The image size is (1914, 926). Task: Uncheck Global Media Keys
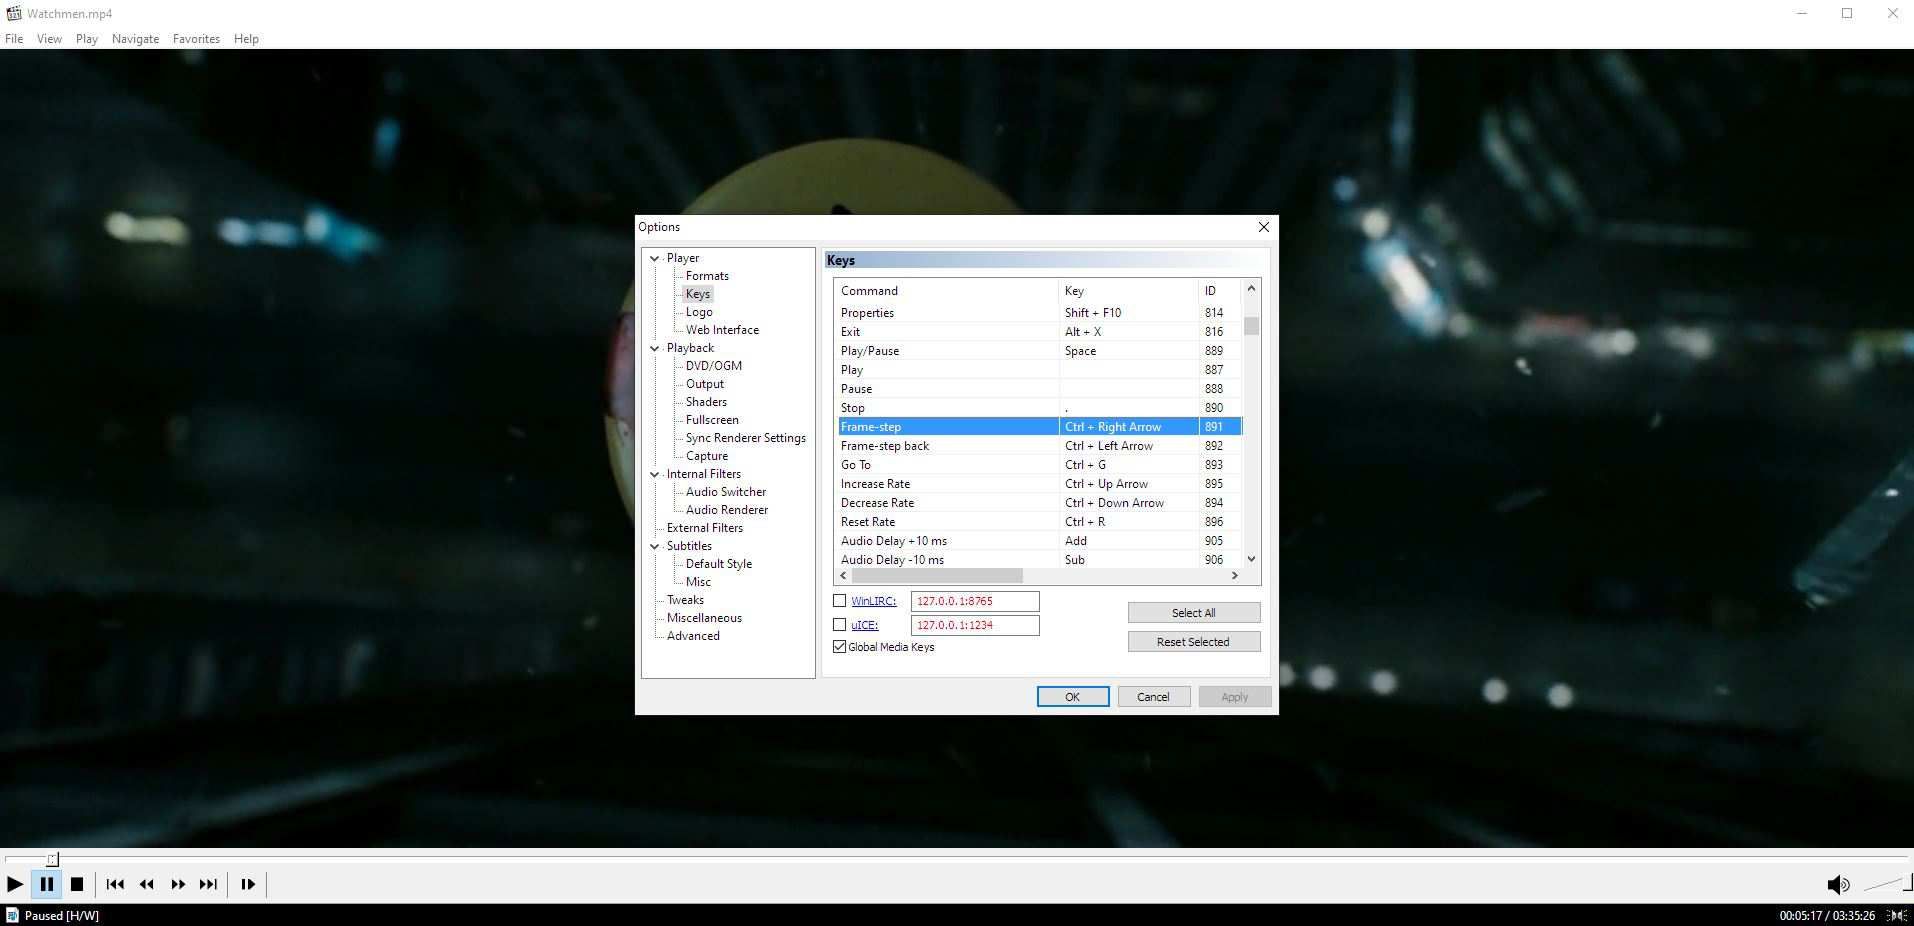(840, 647)
